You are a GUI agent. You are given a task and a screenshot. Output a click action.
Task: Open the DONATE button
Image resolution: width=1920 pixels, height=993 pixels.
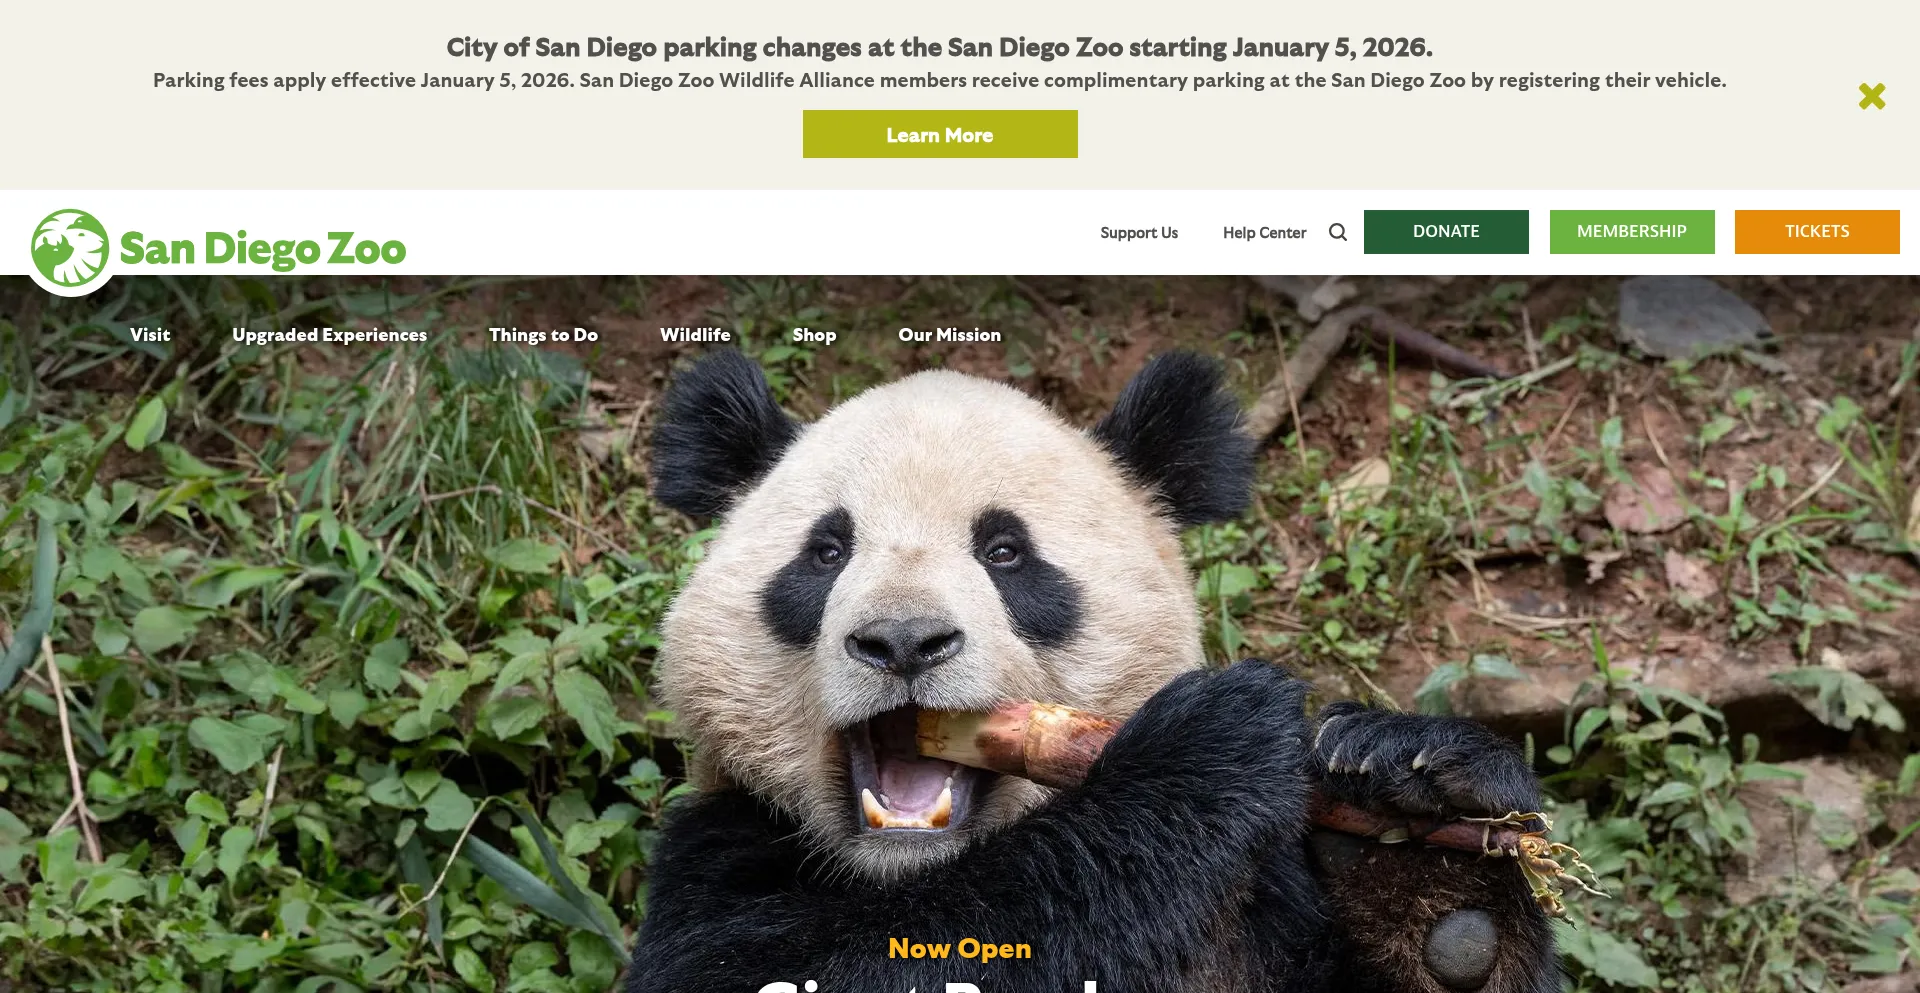pos(1446,232)
